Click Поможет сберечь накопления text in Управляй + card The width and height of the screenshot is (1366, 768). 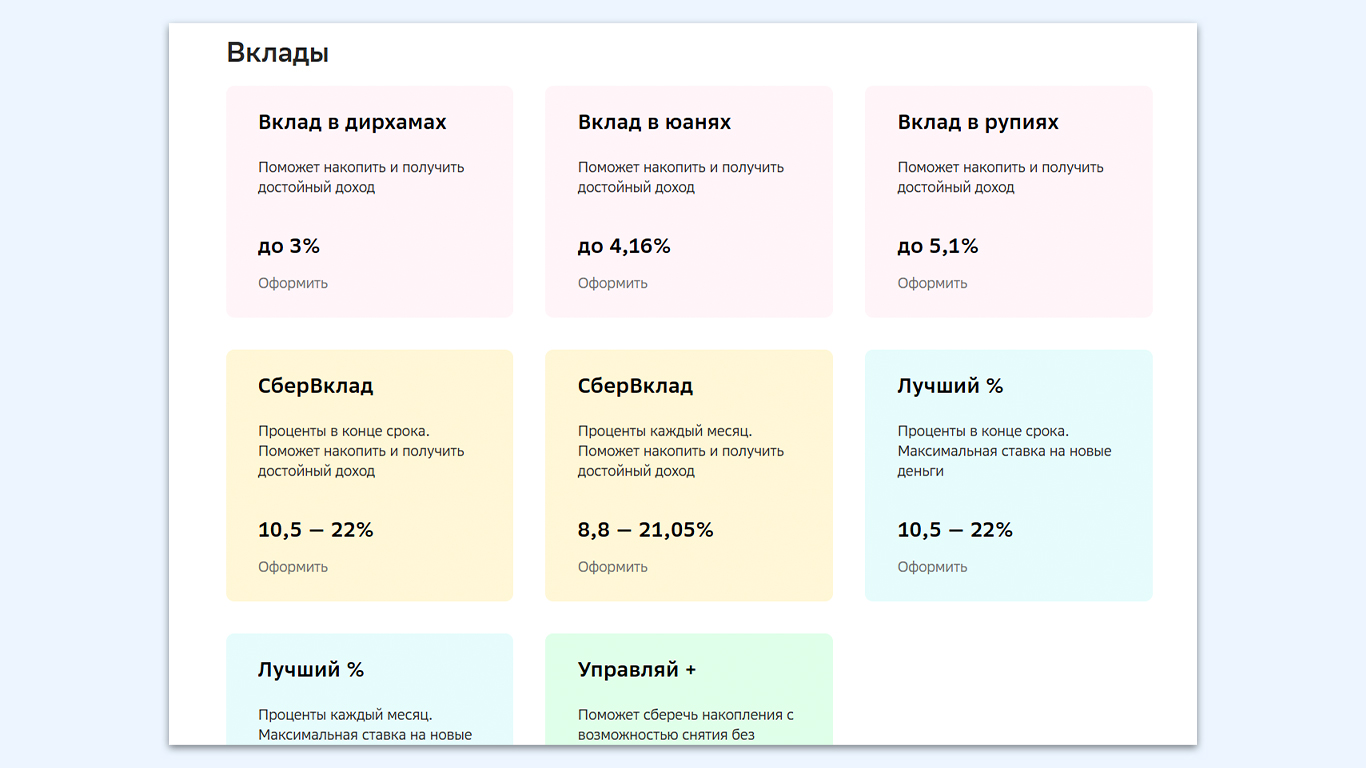coord(686,725)
